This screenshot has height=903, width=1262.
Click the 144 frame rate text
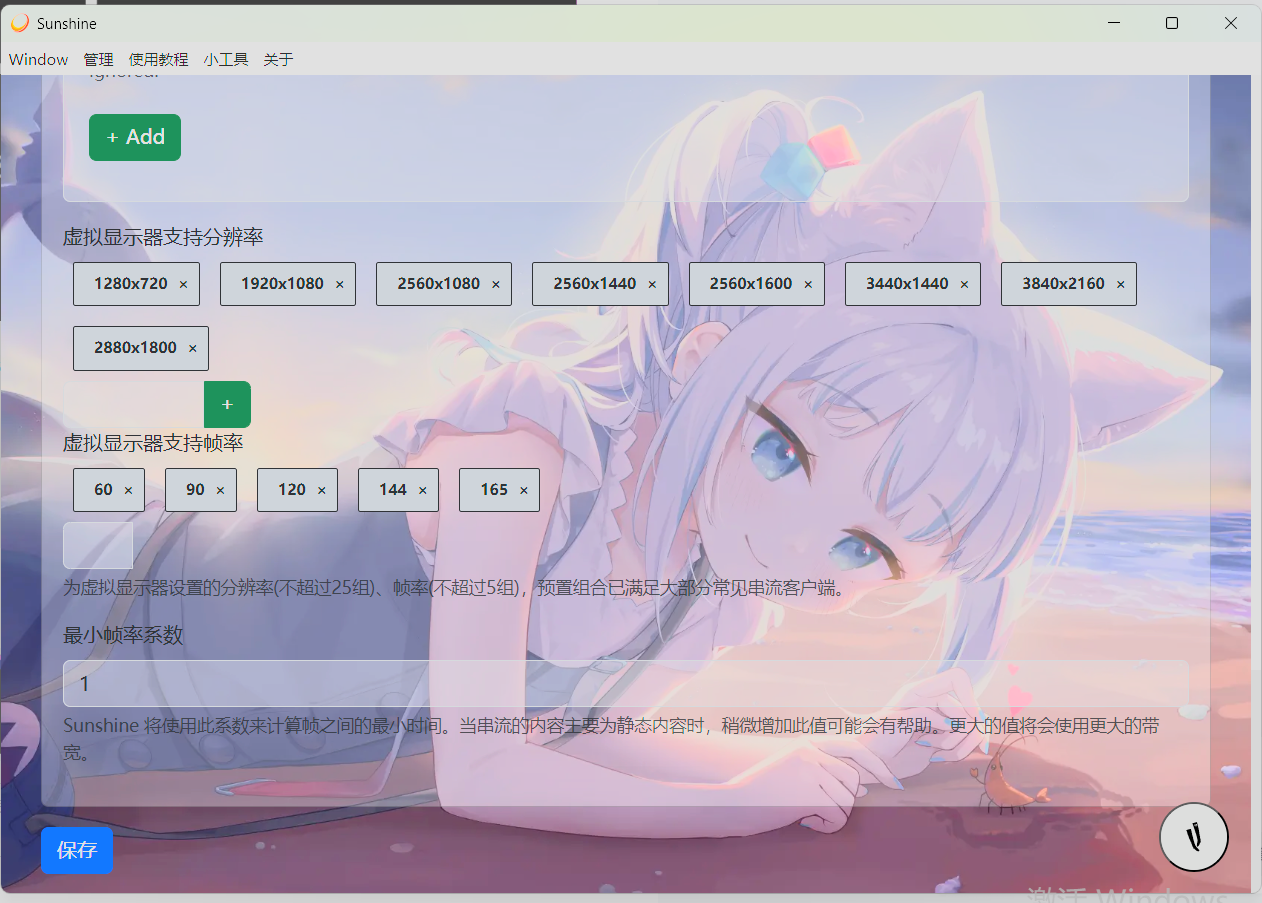[x=393, y=490]
